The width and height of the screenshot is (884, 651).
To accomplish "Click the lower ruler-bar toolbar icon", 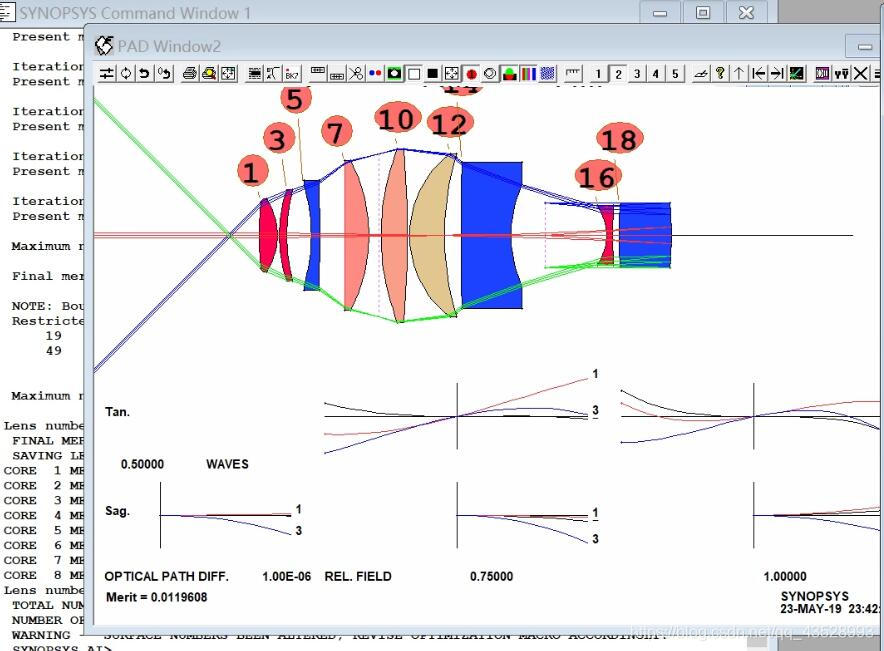I will pyautogui.click(x=337, y=73).
